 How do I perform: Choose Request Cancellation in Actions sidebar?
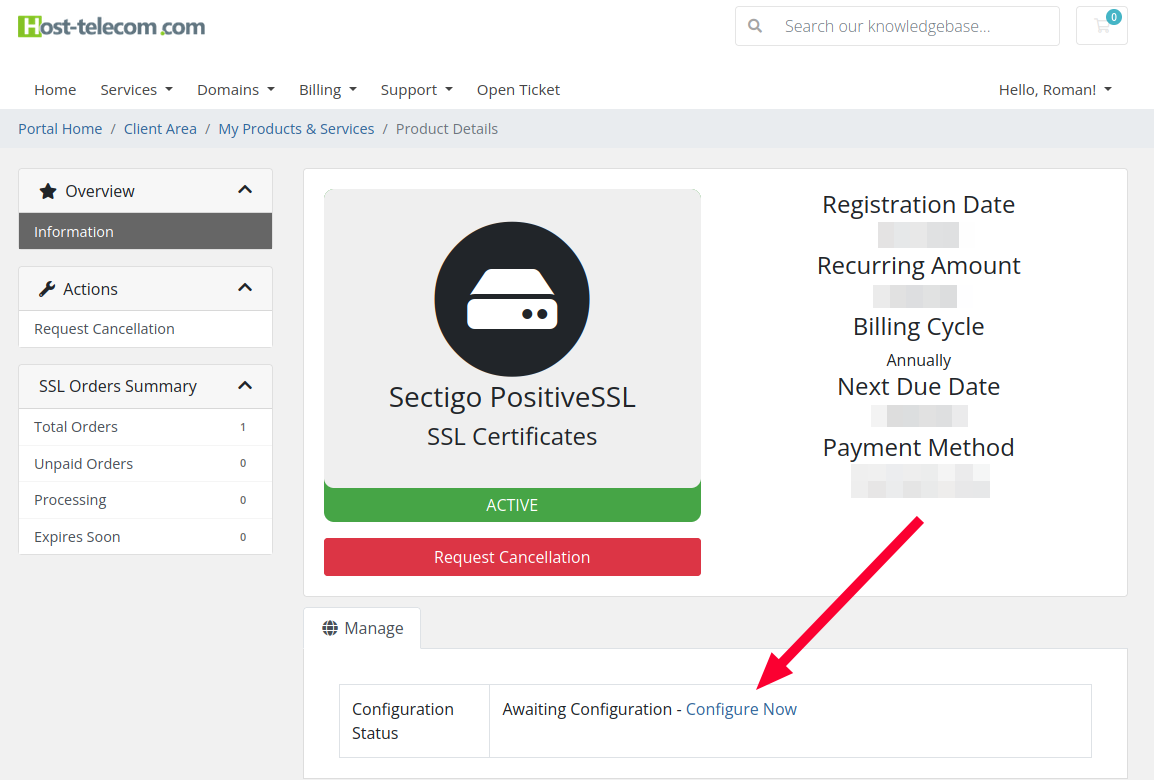coord(145,329)
